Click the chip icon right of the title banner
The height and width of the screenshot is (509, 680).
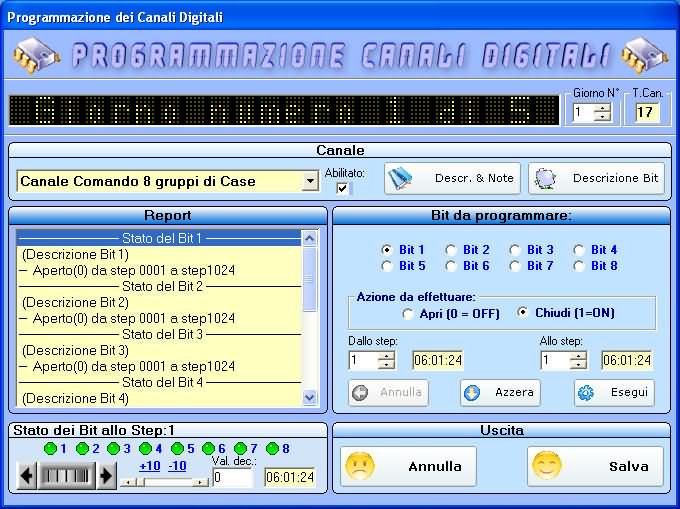tap(645, 55)
